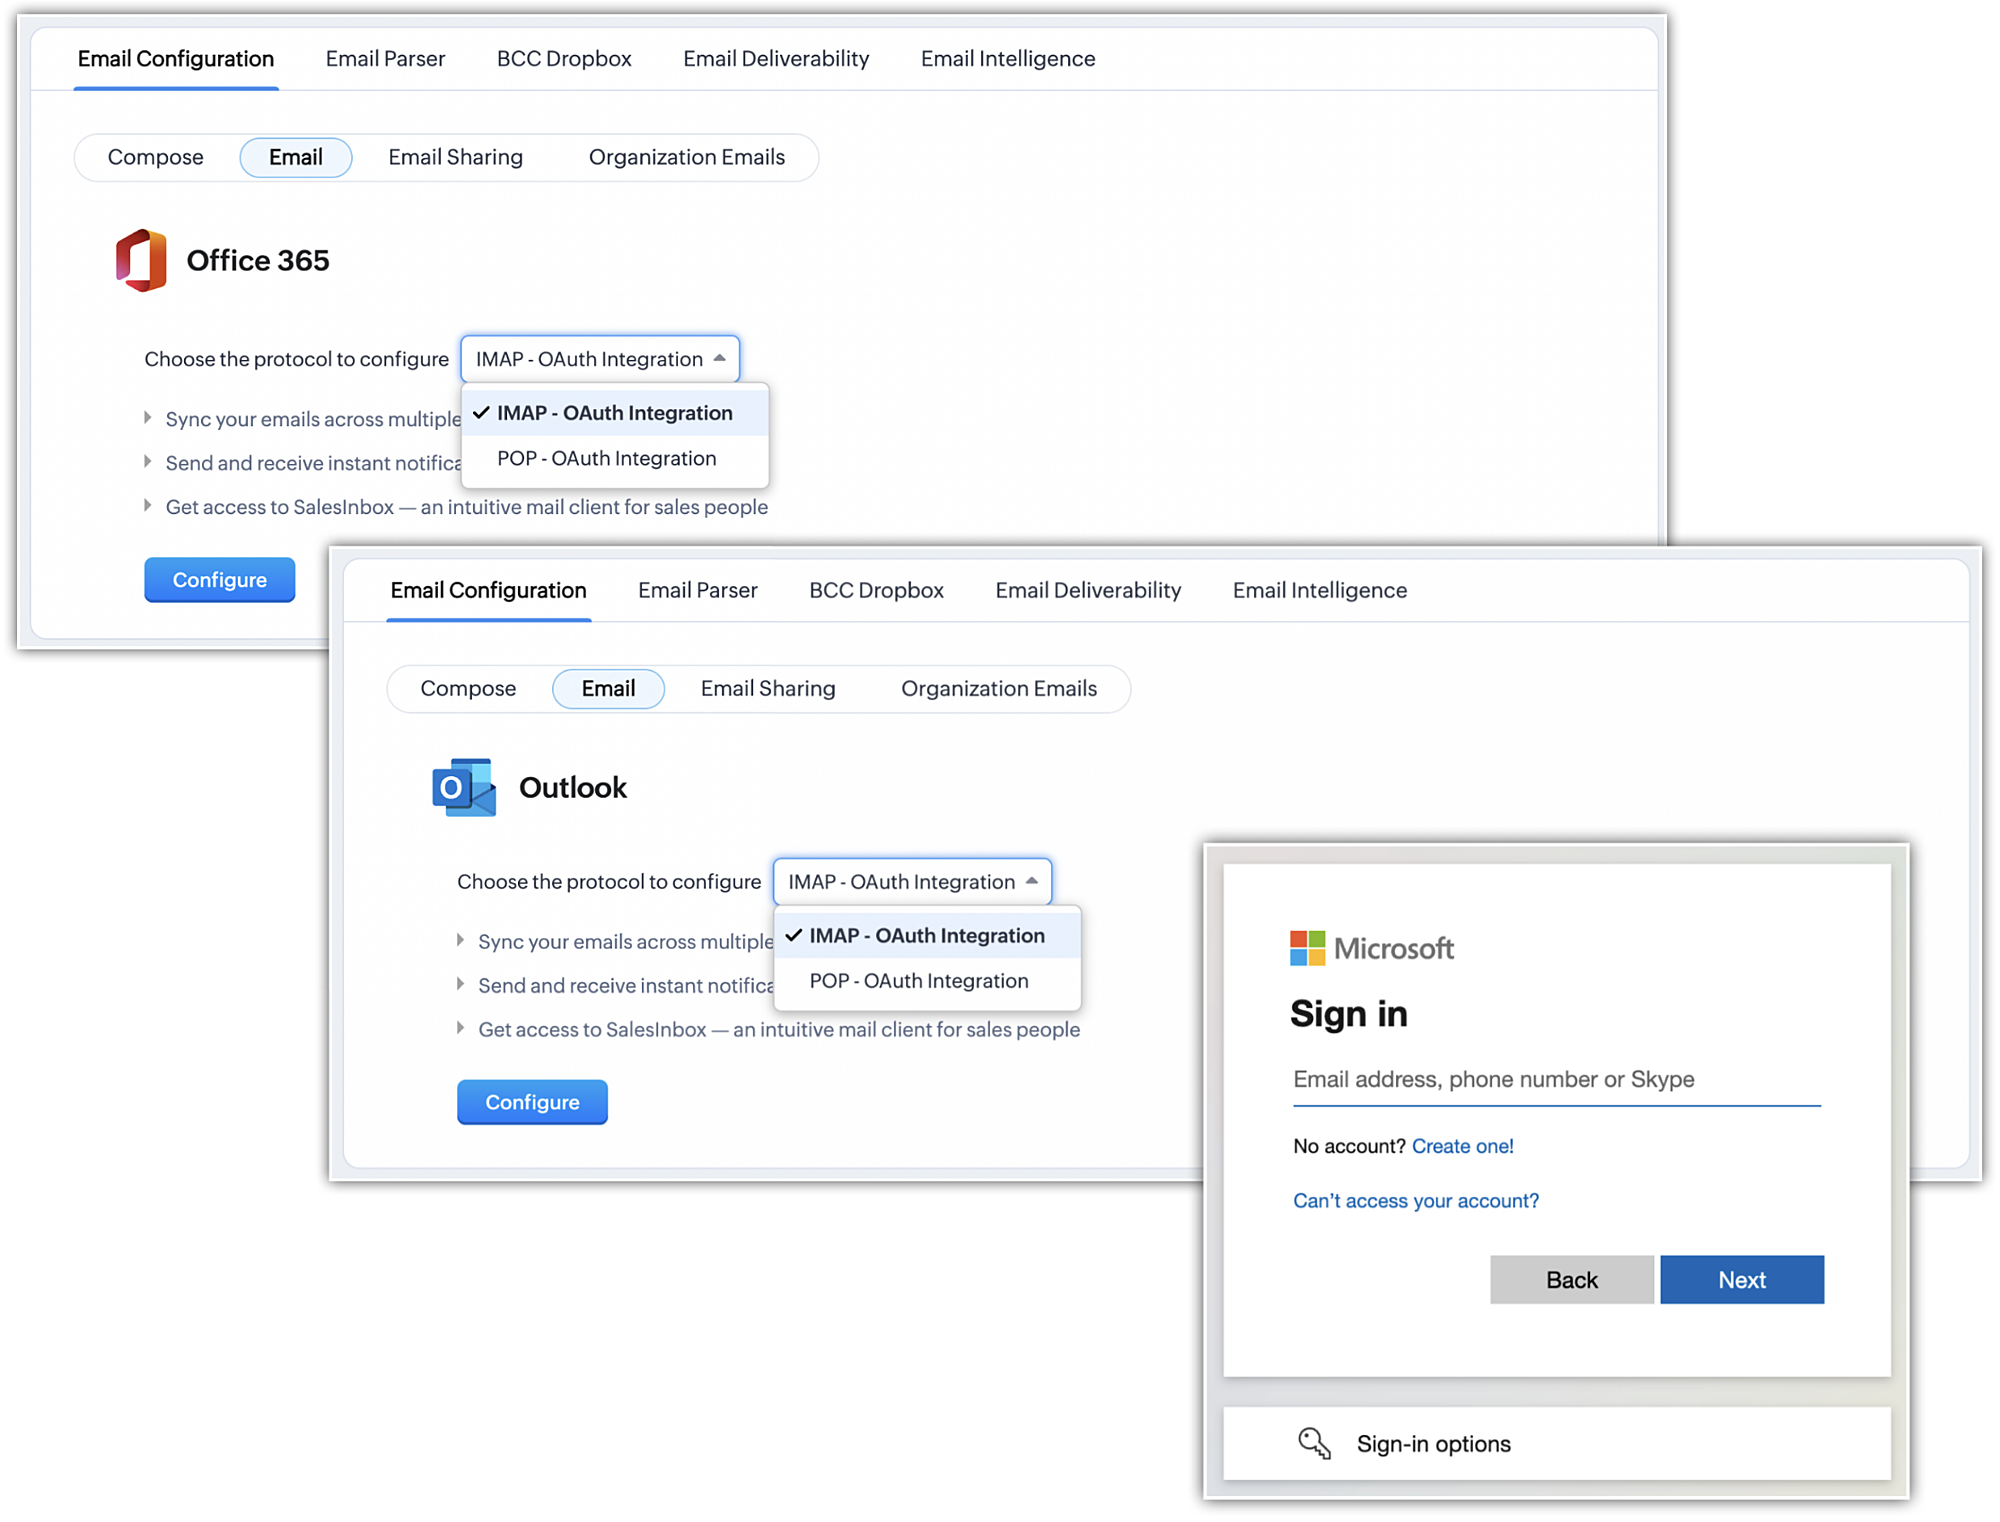Select Organization Emails pill in the top panel
Viewport: 2000px width, 1522px height.
point(686,157)
